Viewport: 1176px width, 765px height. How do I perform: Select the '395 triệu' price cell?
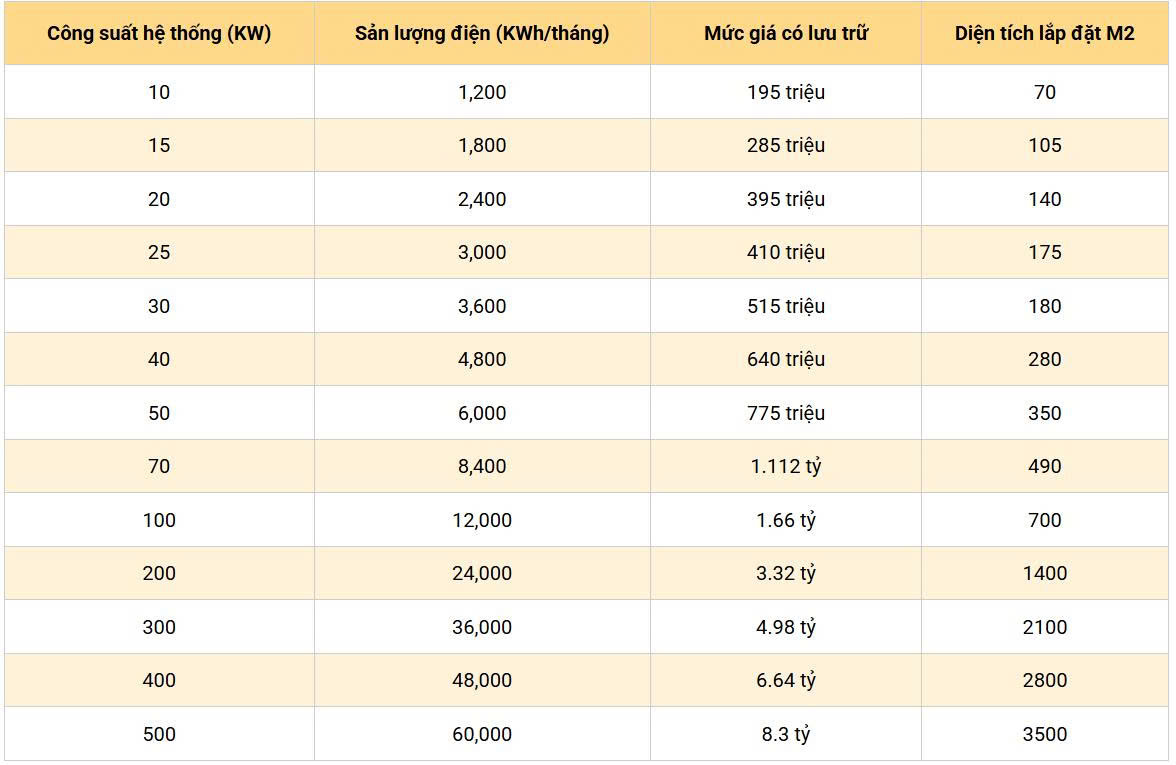(x=786, y=199)
